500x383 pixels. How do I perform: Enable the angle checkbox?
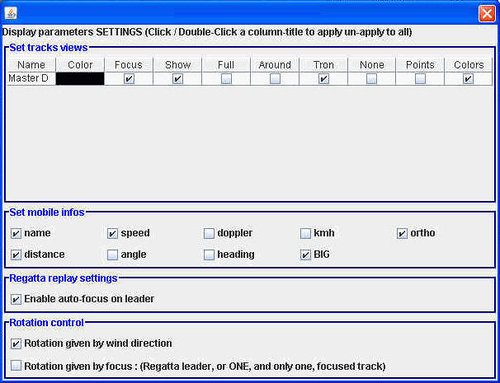(113, 255)
